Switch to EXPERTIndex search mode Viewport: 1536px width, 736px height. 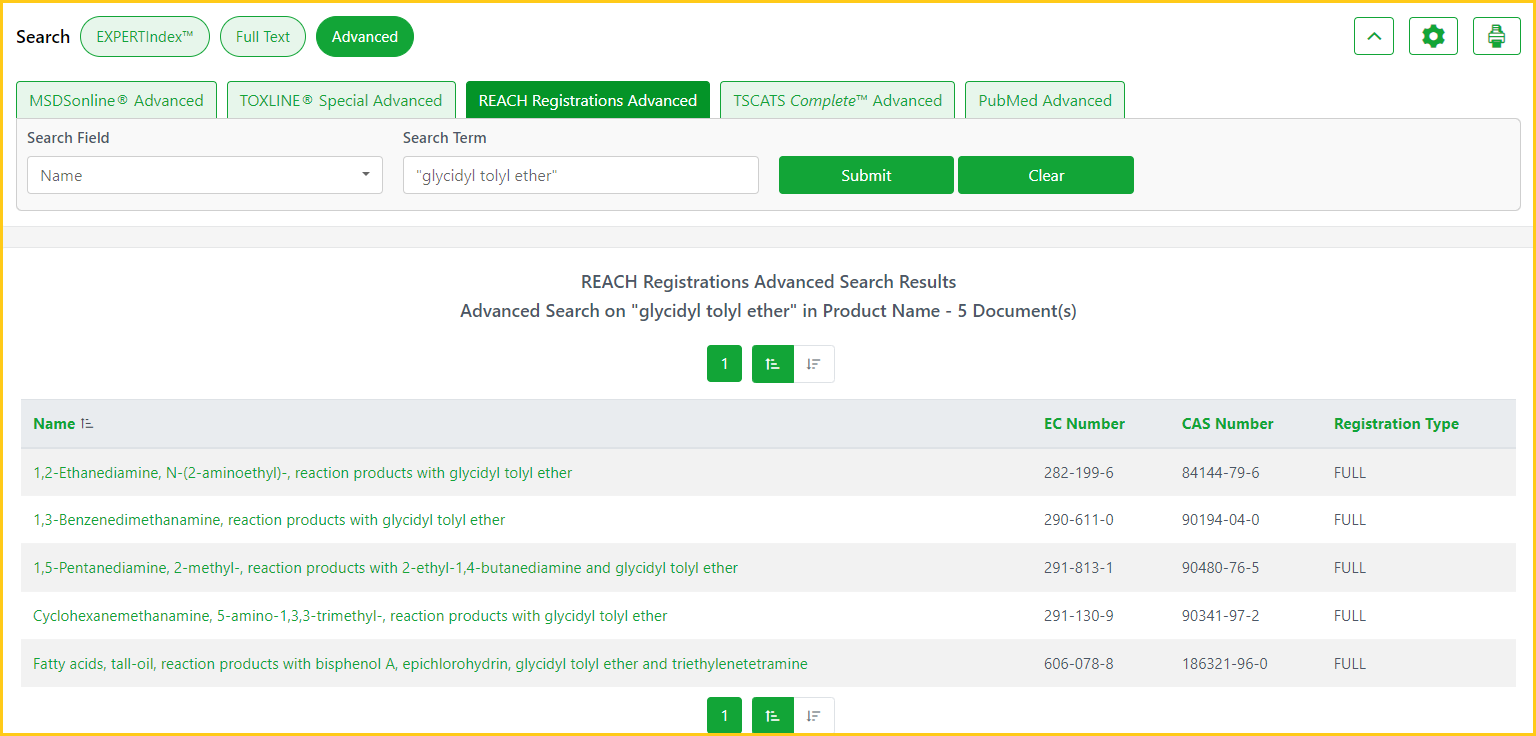[x=144, y=37]
